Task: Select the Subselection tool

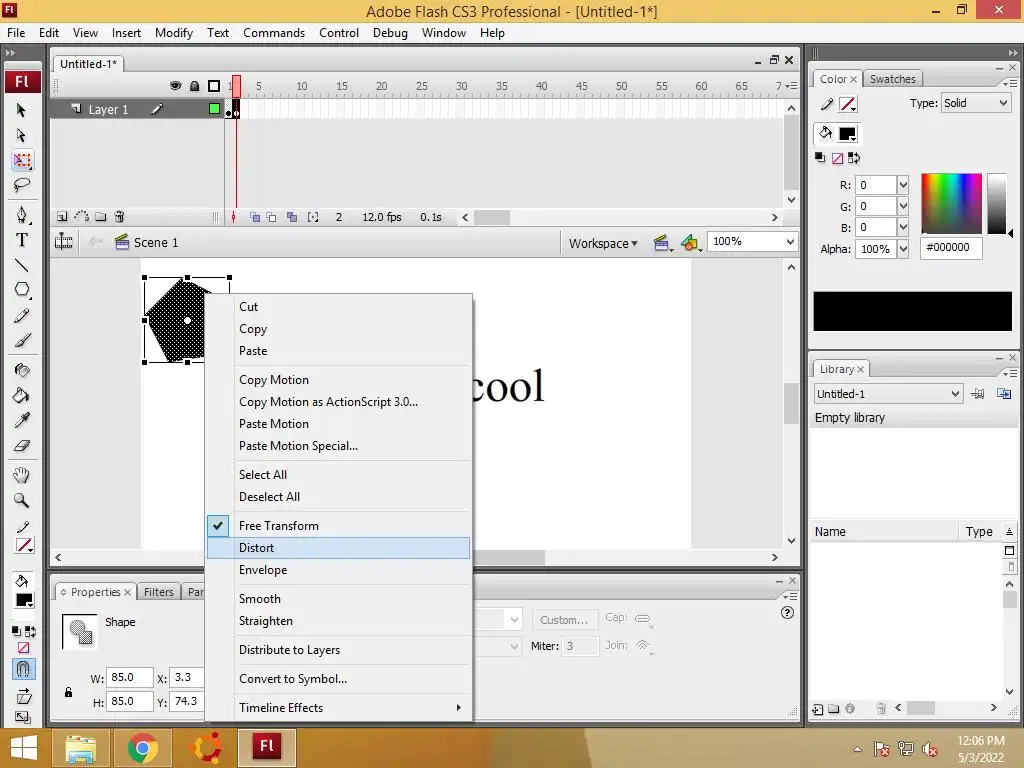Action: (x=21, y=135)
